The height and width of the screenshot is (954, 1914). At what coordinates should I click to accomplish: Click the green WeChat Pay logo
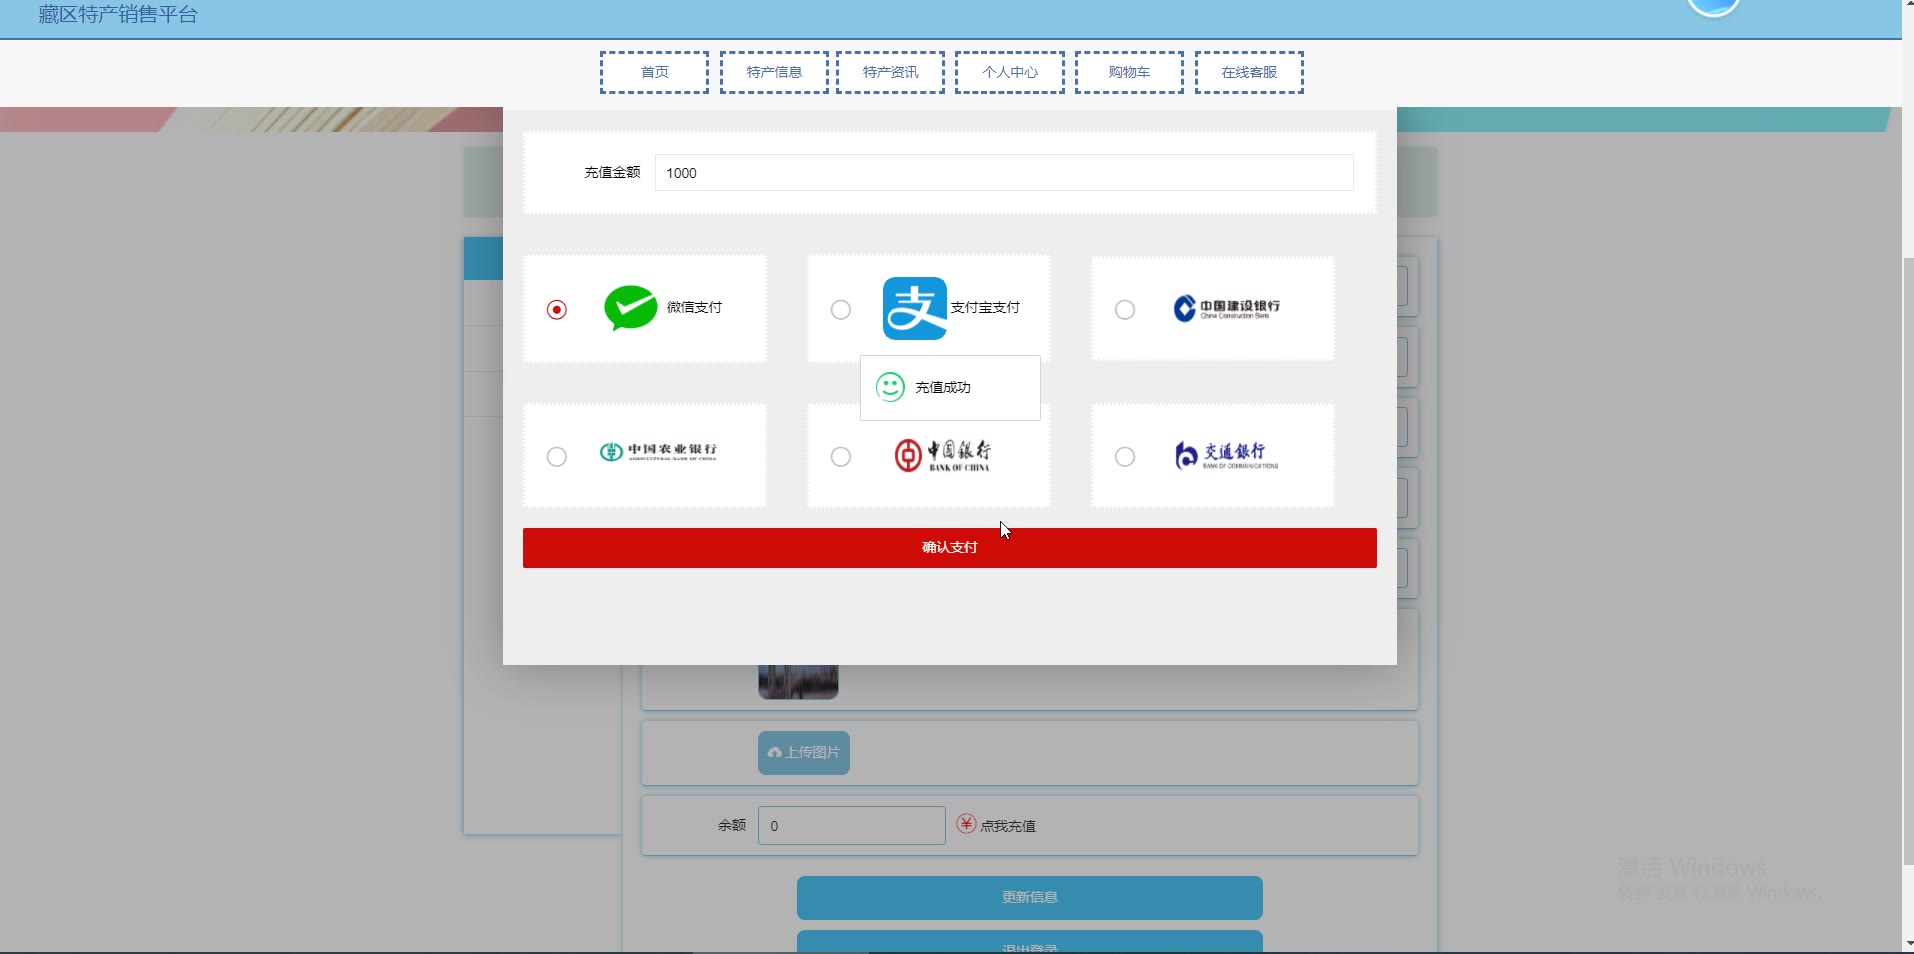[631, 308]
